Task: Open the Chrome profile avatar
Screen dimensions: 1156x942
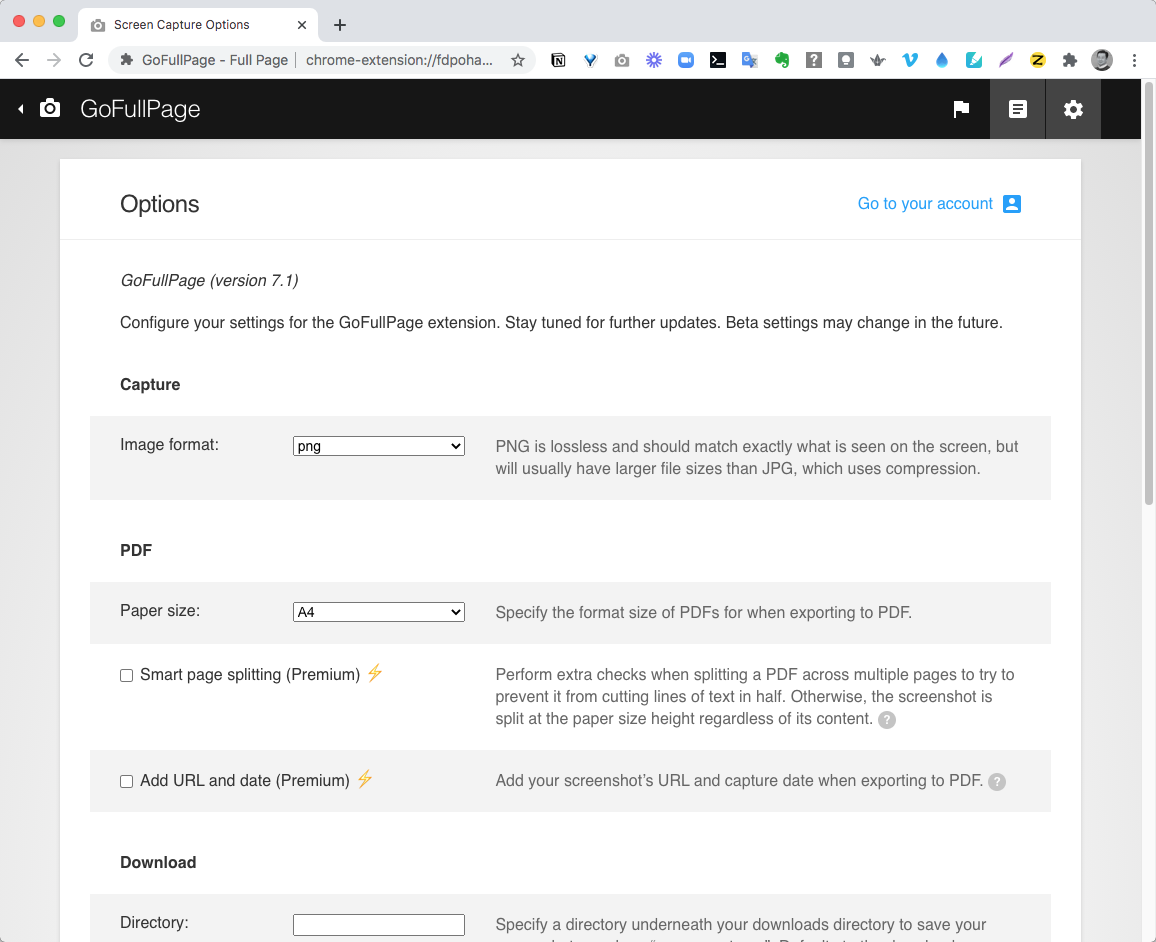Action: pos(1101,60)
